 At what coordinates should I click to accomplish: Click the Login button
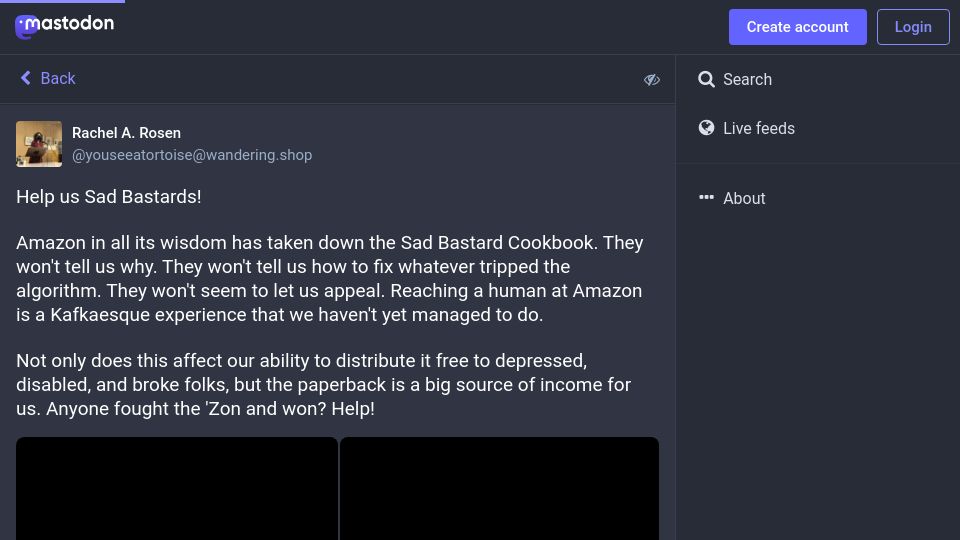913,27
